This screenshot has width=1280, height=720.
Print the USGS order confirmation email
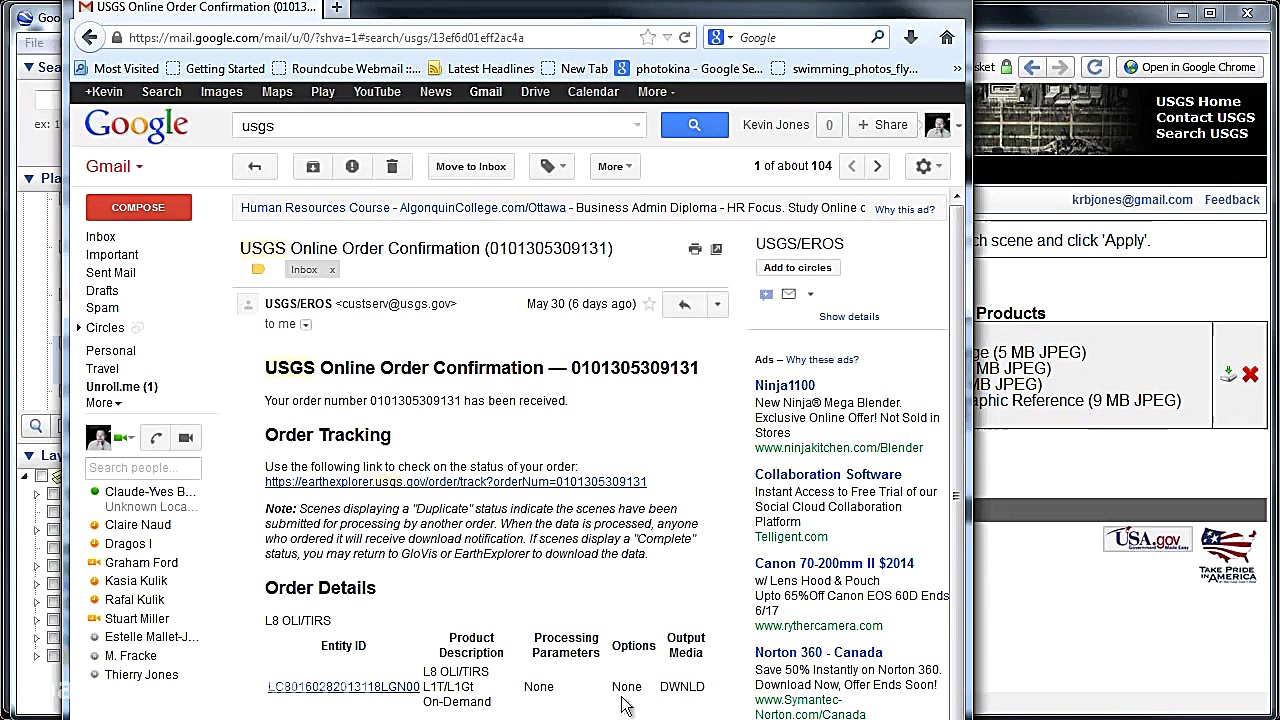click(695, 249)
